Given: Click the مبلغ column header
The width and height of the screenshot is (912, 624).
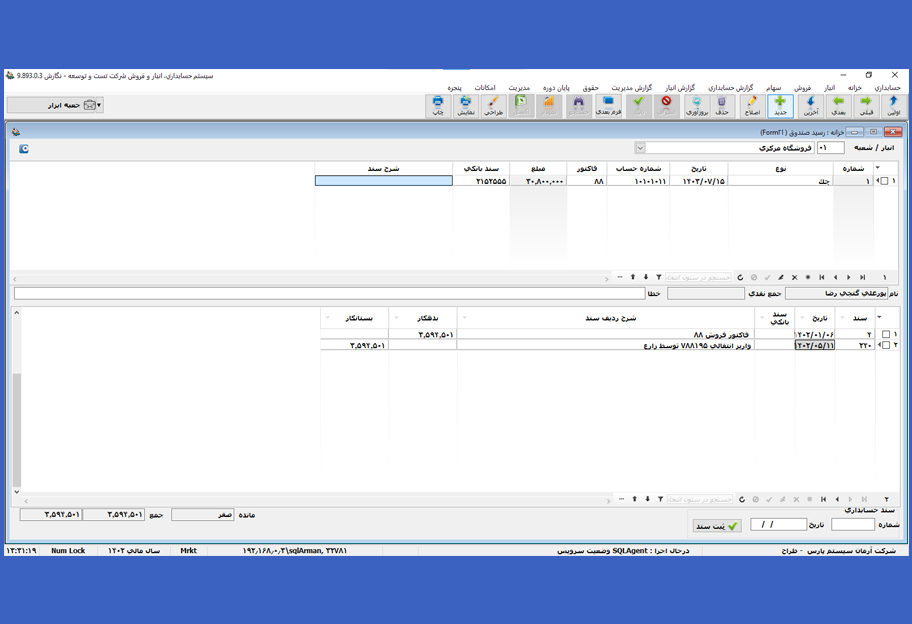Looking at the screenshot, I should tap(538, 168).
